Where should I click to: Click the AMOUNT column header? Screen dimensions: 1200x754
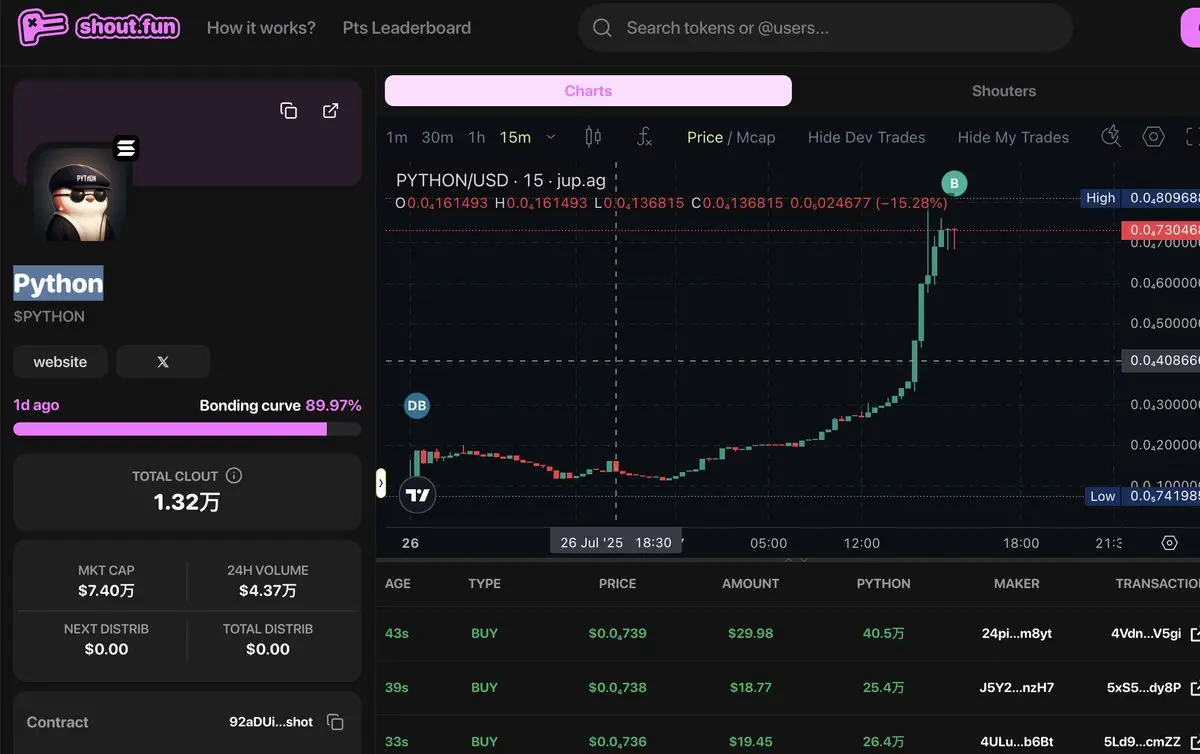tap(750, 583)
